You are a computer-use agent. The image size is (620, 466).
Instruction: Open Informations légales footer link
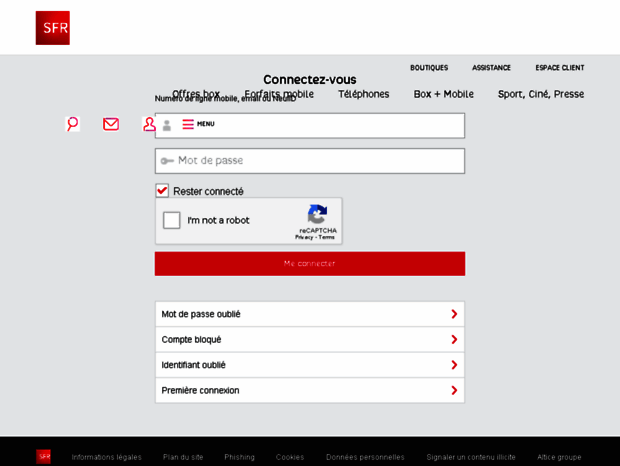106,457
